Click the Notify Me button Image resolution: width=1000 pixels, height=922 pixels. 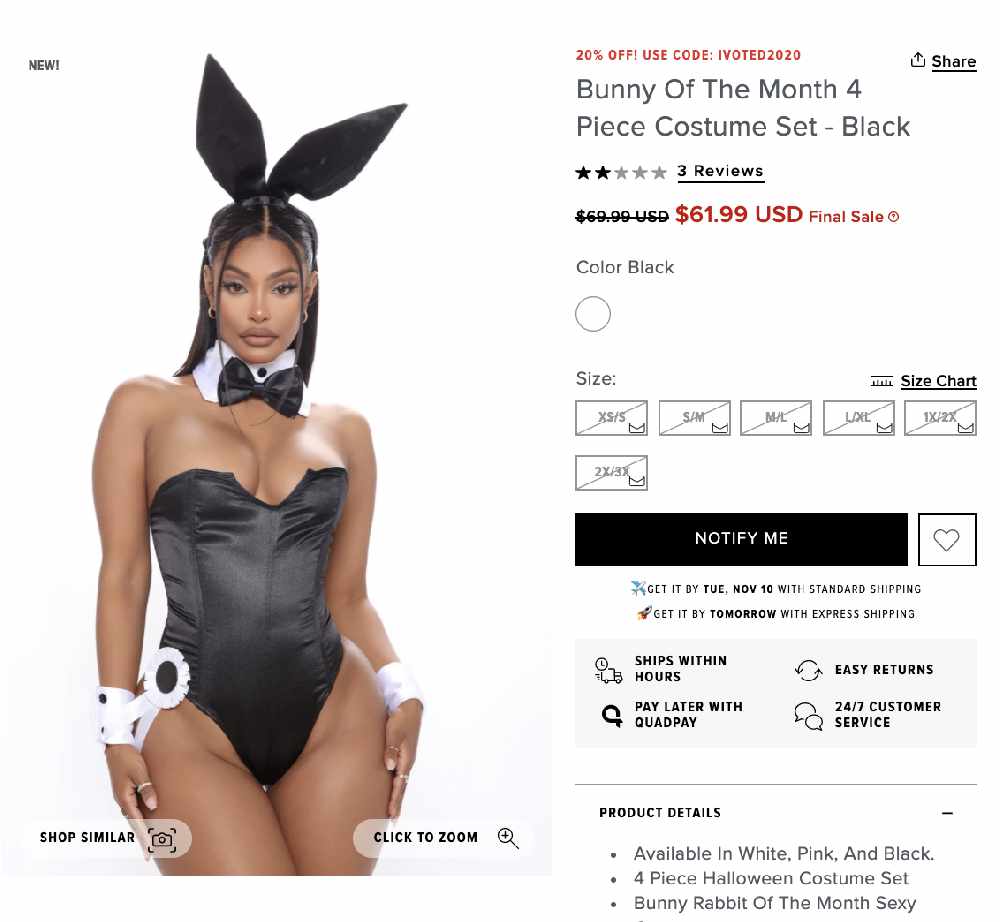click(x=741, y=539)
